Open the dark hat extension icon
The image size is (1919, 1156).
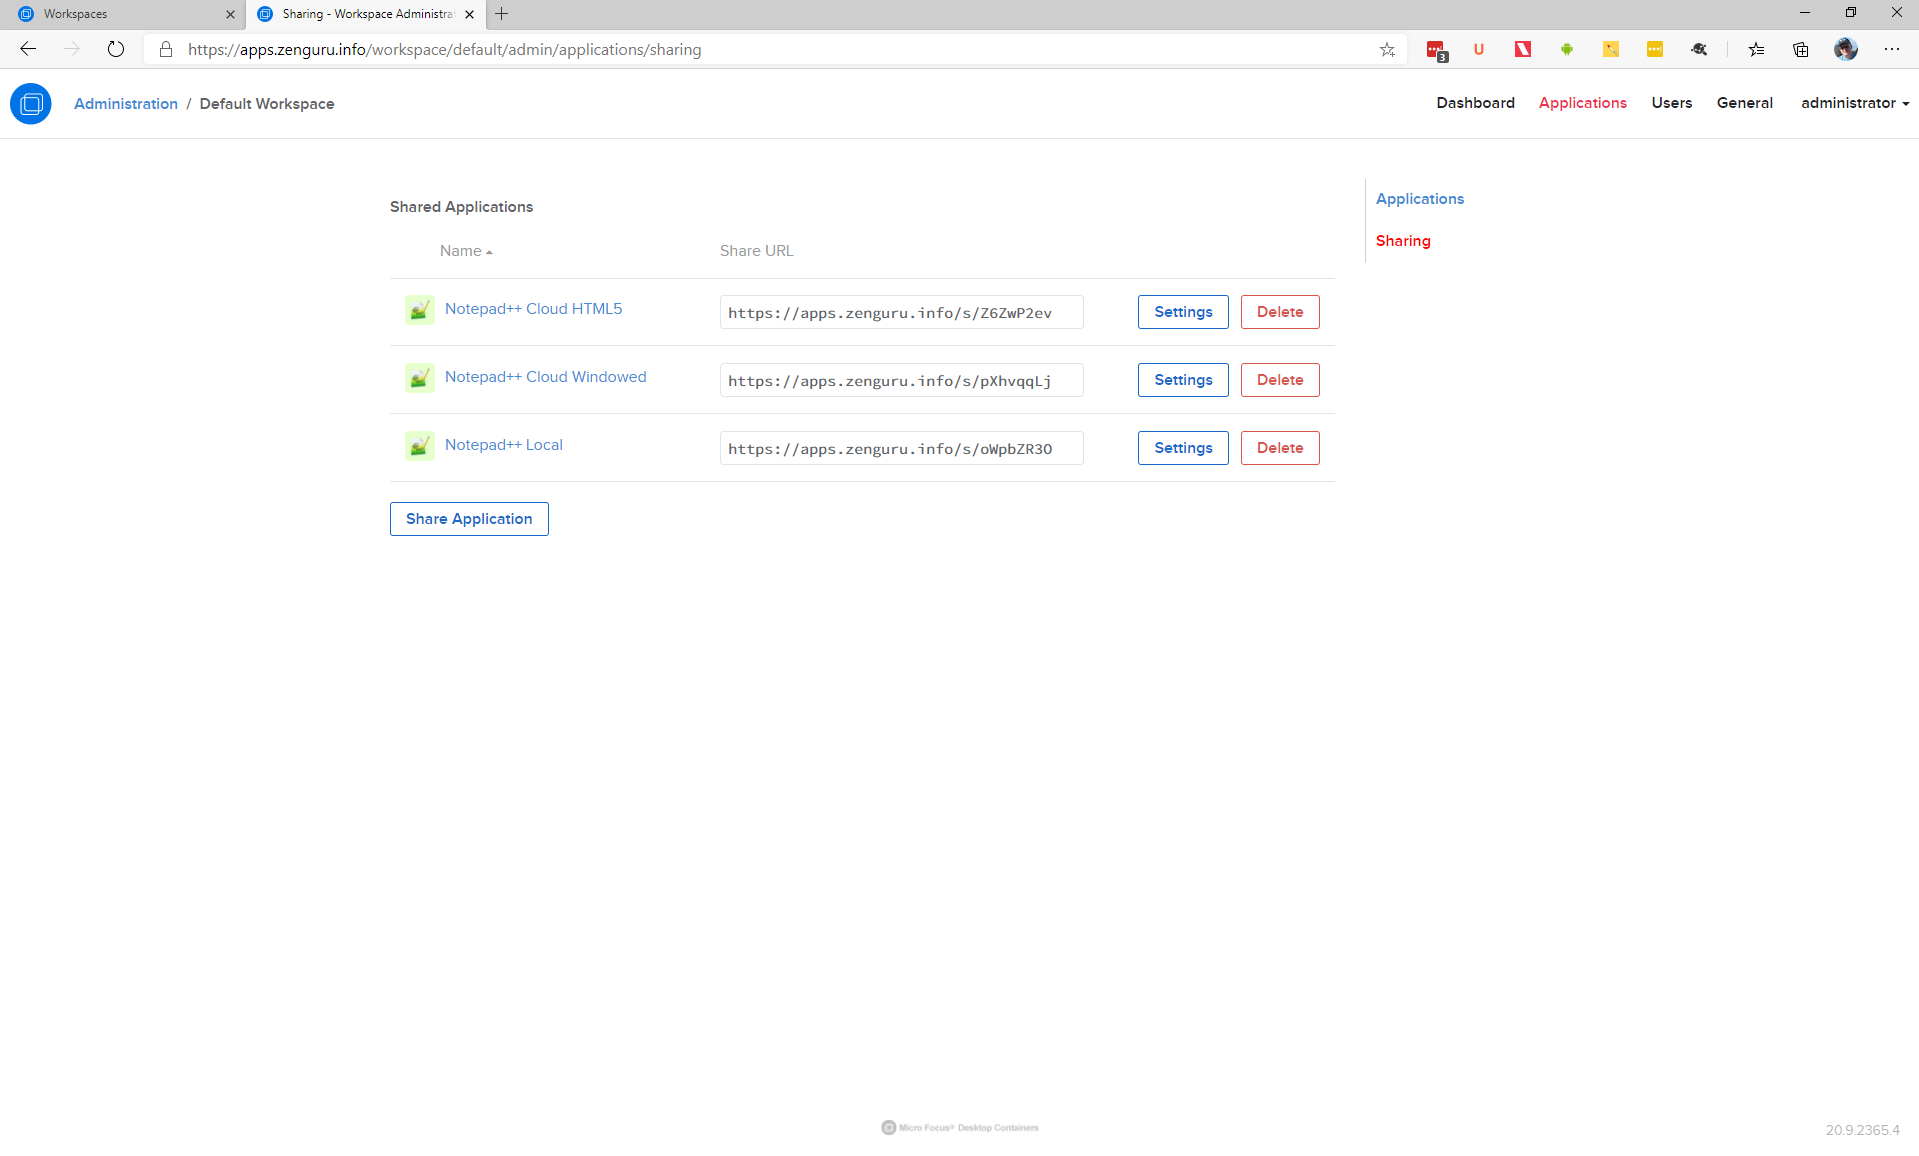click(x=1699, y=49)
